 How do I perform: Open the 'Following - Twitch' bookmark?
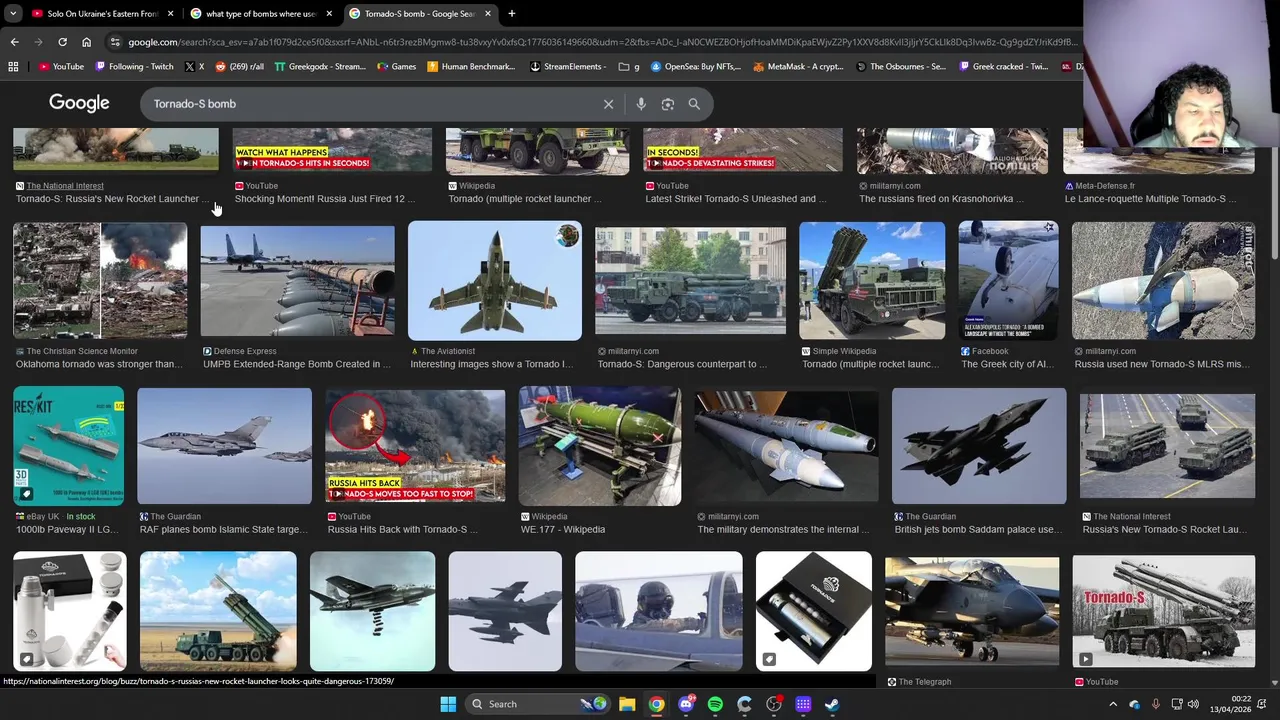[134, 67]
